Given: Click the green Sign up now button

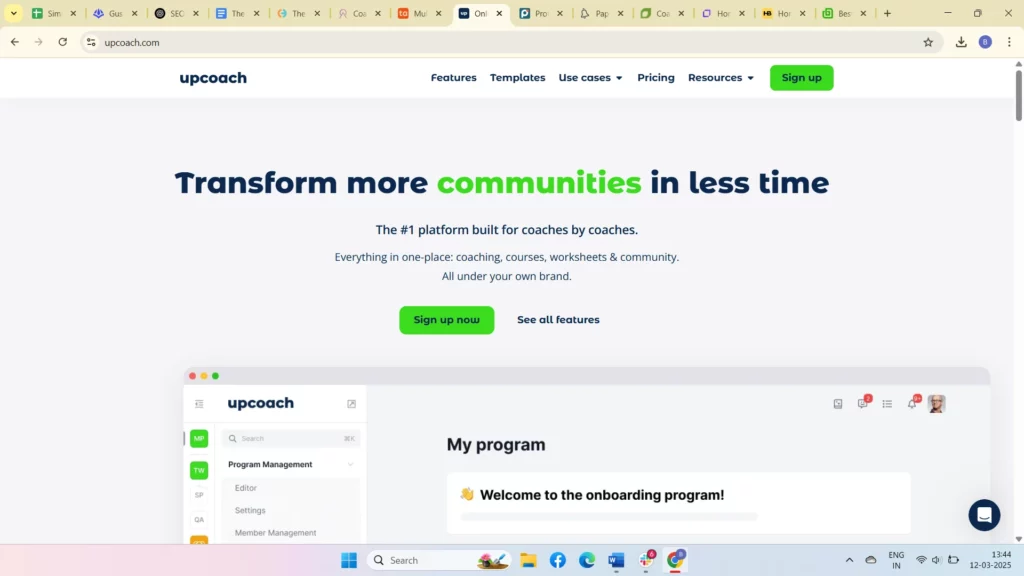Looking at the screenshot, I should pyautogui.click(x=446, y=320).
